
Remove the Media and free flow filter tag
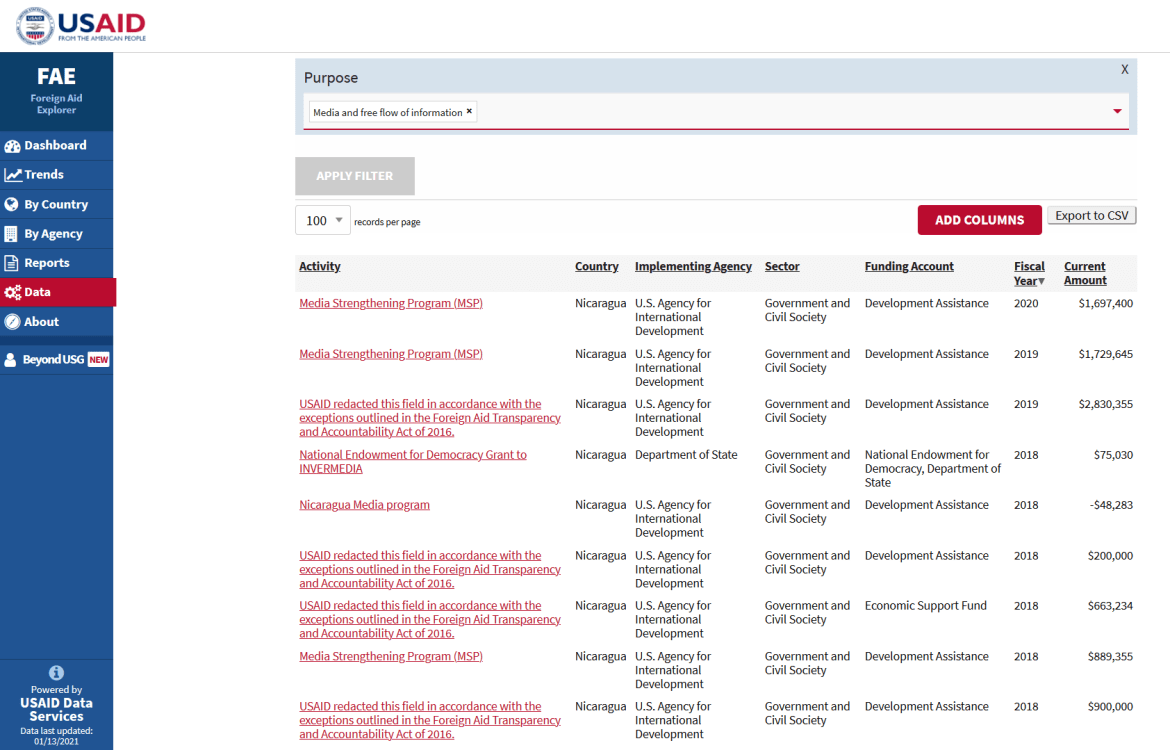[x=469, y=111]
